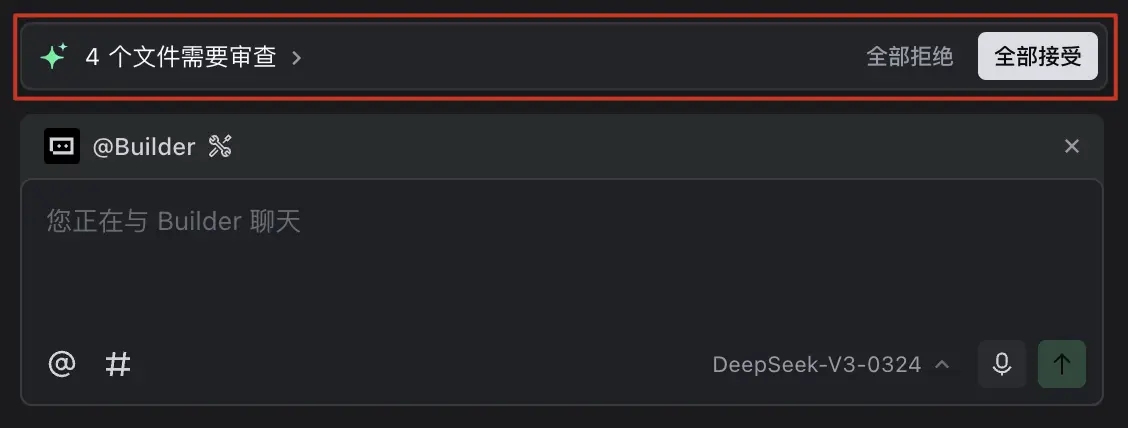Accept all changes with 全部接受
Screen dimensions: 1128x428
pos(1038,57)
